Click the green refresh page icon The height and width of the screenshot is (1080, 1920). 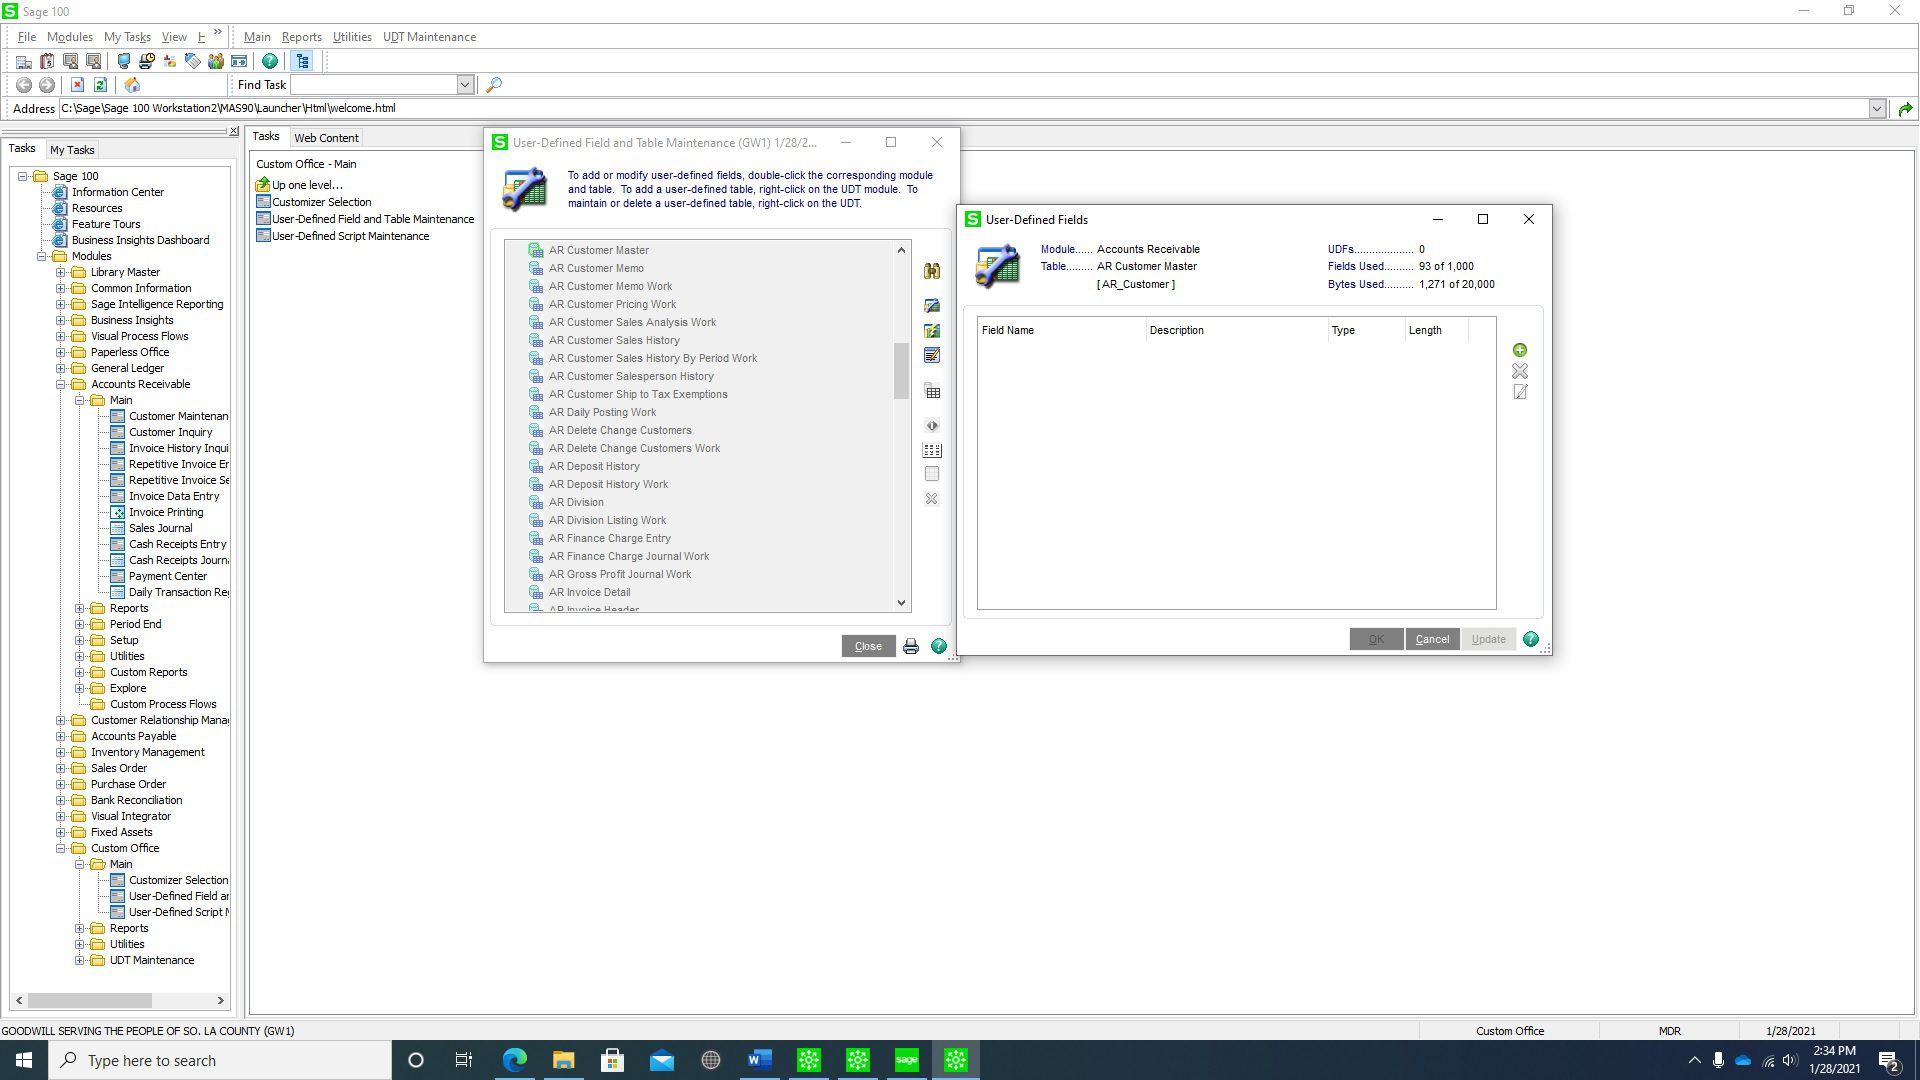click(x=100, y=85)
